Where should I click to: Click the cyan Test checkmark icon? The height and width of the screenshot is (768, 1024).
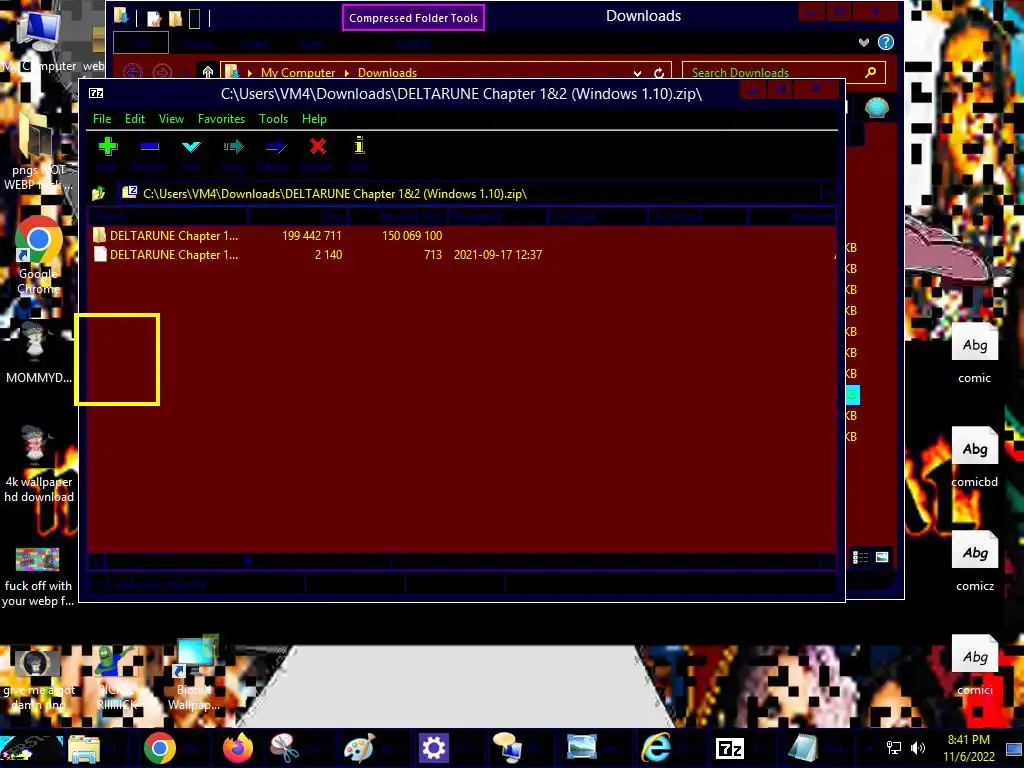point(191,146)
